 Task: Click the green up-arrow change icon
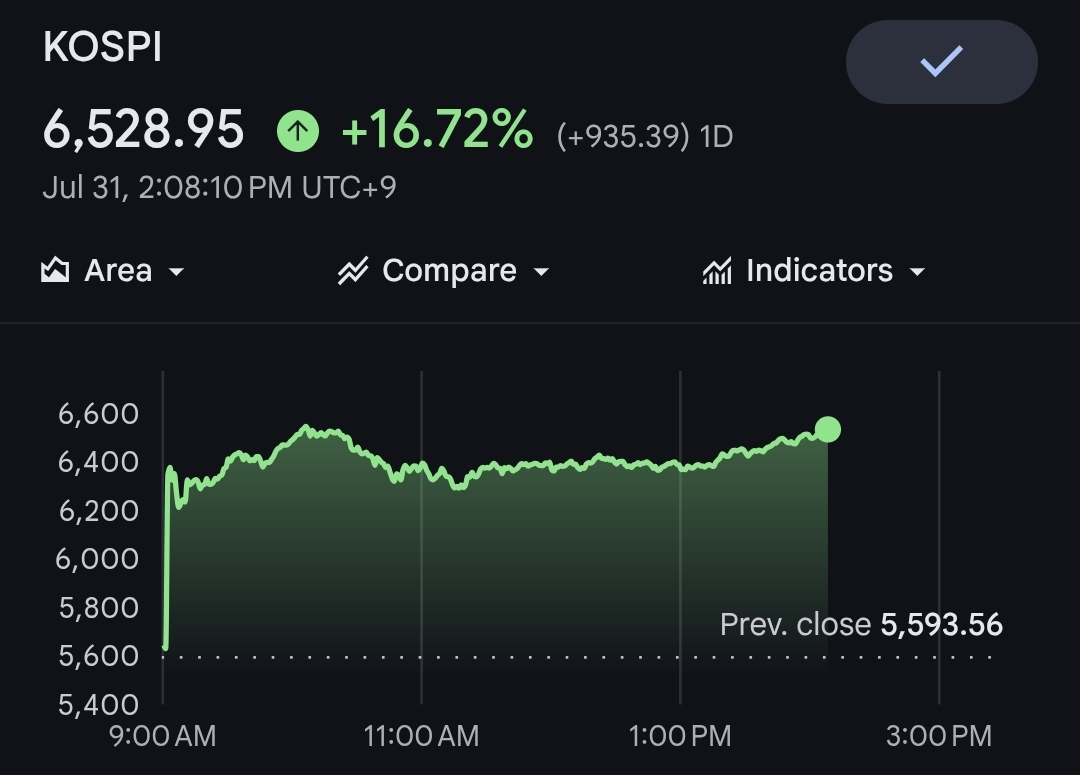pyautogui.click(x=298, y=131)
